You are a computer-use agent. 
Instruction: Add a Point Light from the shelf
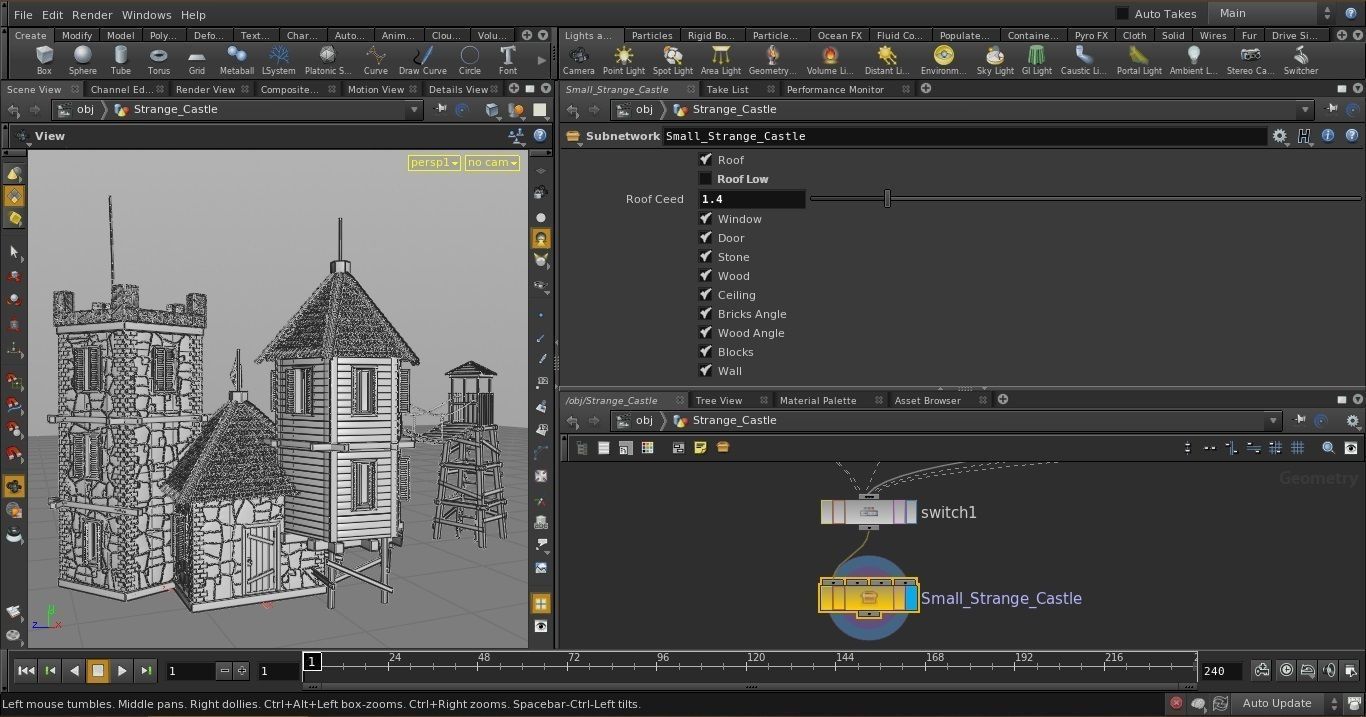(624, 59)
